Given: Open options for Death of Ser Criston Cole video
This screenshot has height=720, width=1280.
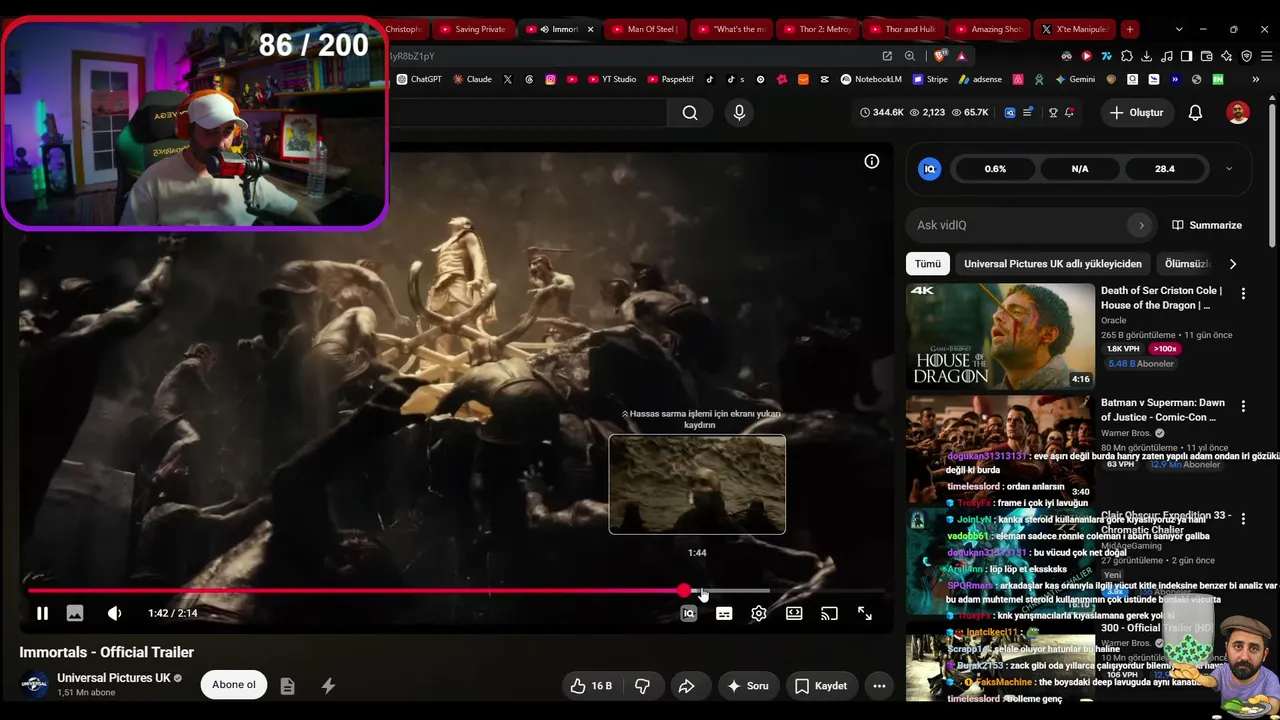Looking at the screenshot, I should (1243, 294).
